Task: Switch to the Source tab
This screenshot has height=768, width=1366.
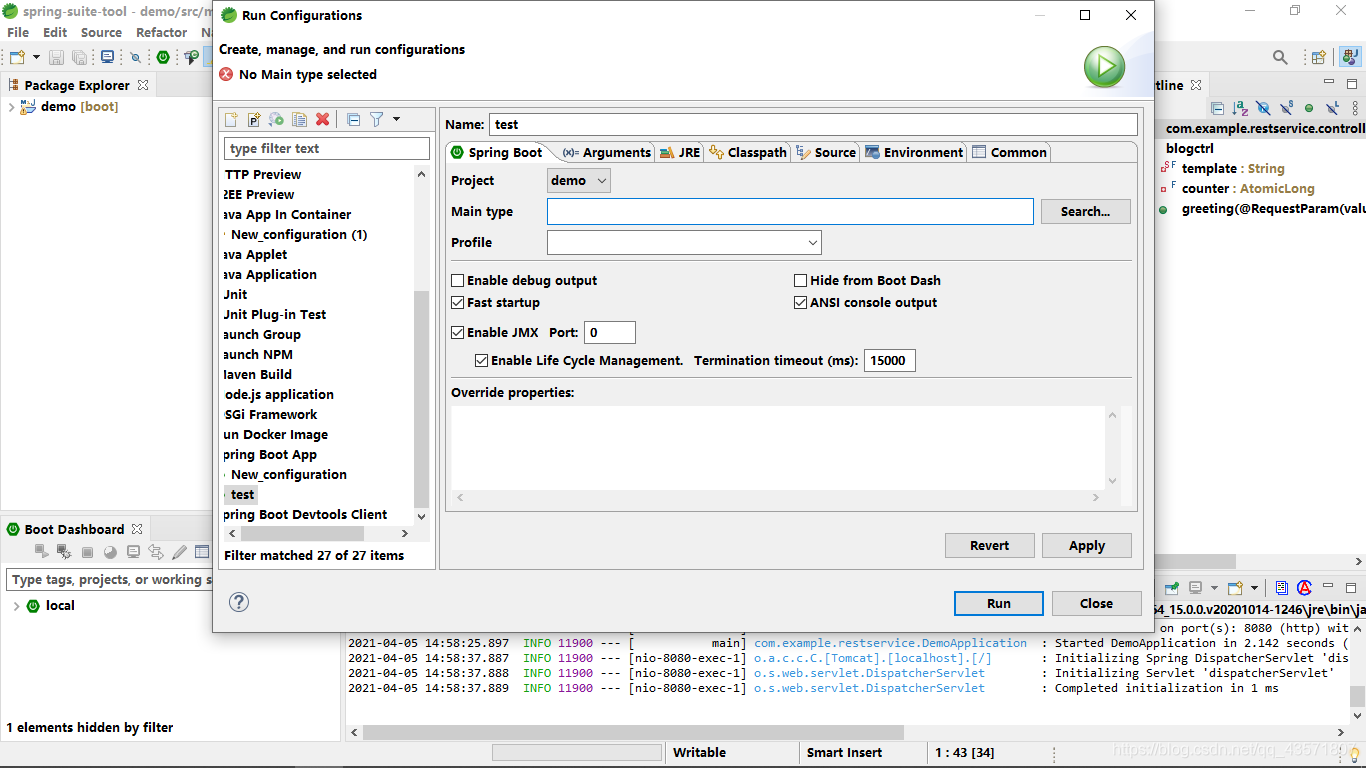Action: coord(826,153)
